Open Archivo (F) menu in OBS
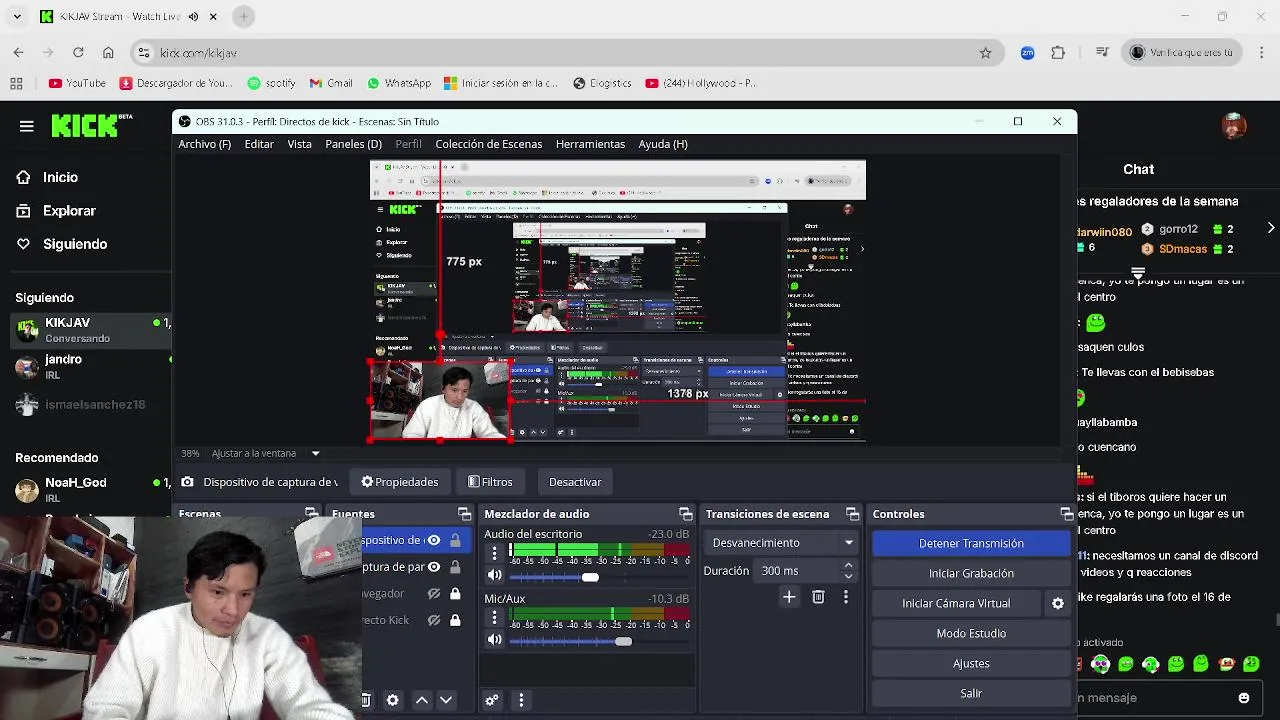 pyautogui.click(x=205, y=144)
